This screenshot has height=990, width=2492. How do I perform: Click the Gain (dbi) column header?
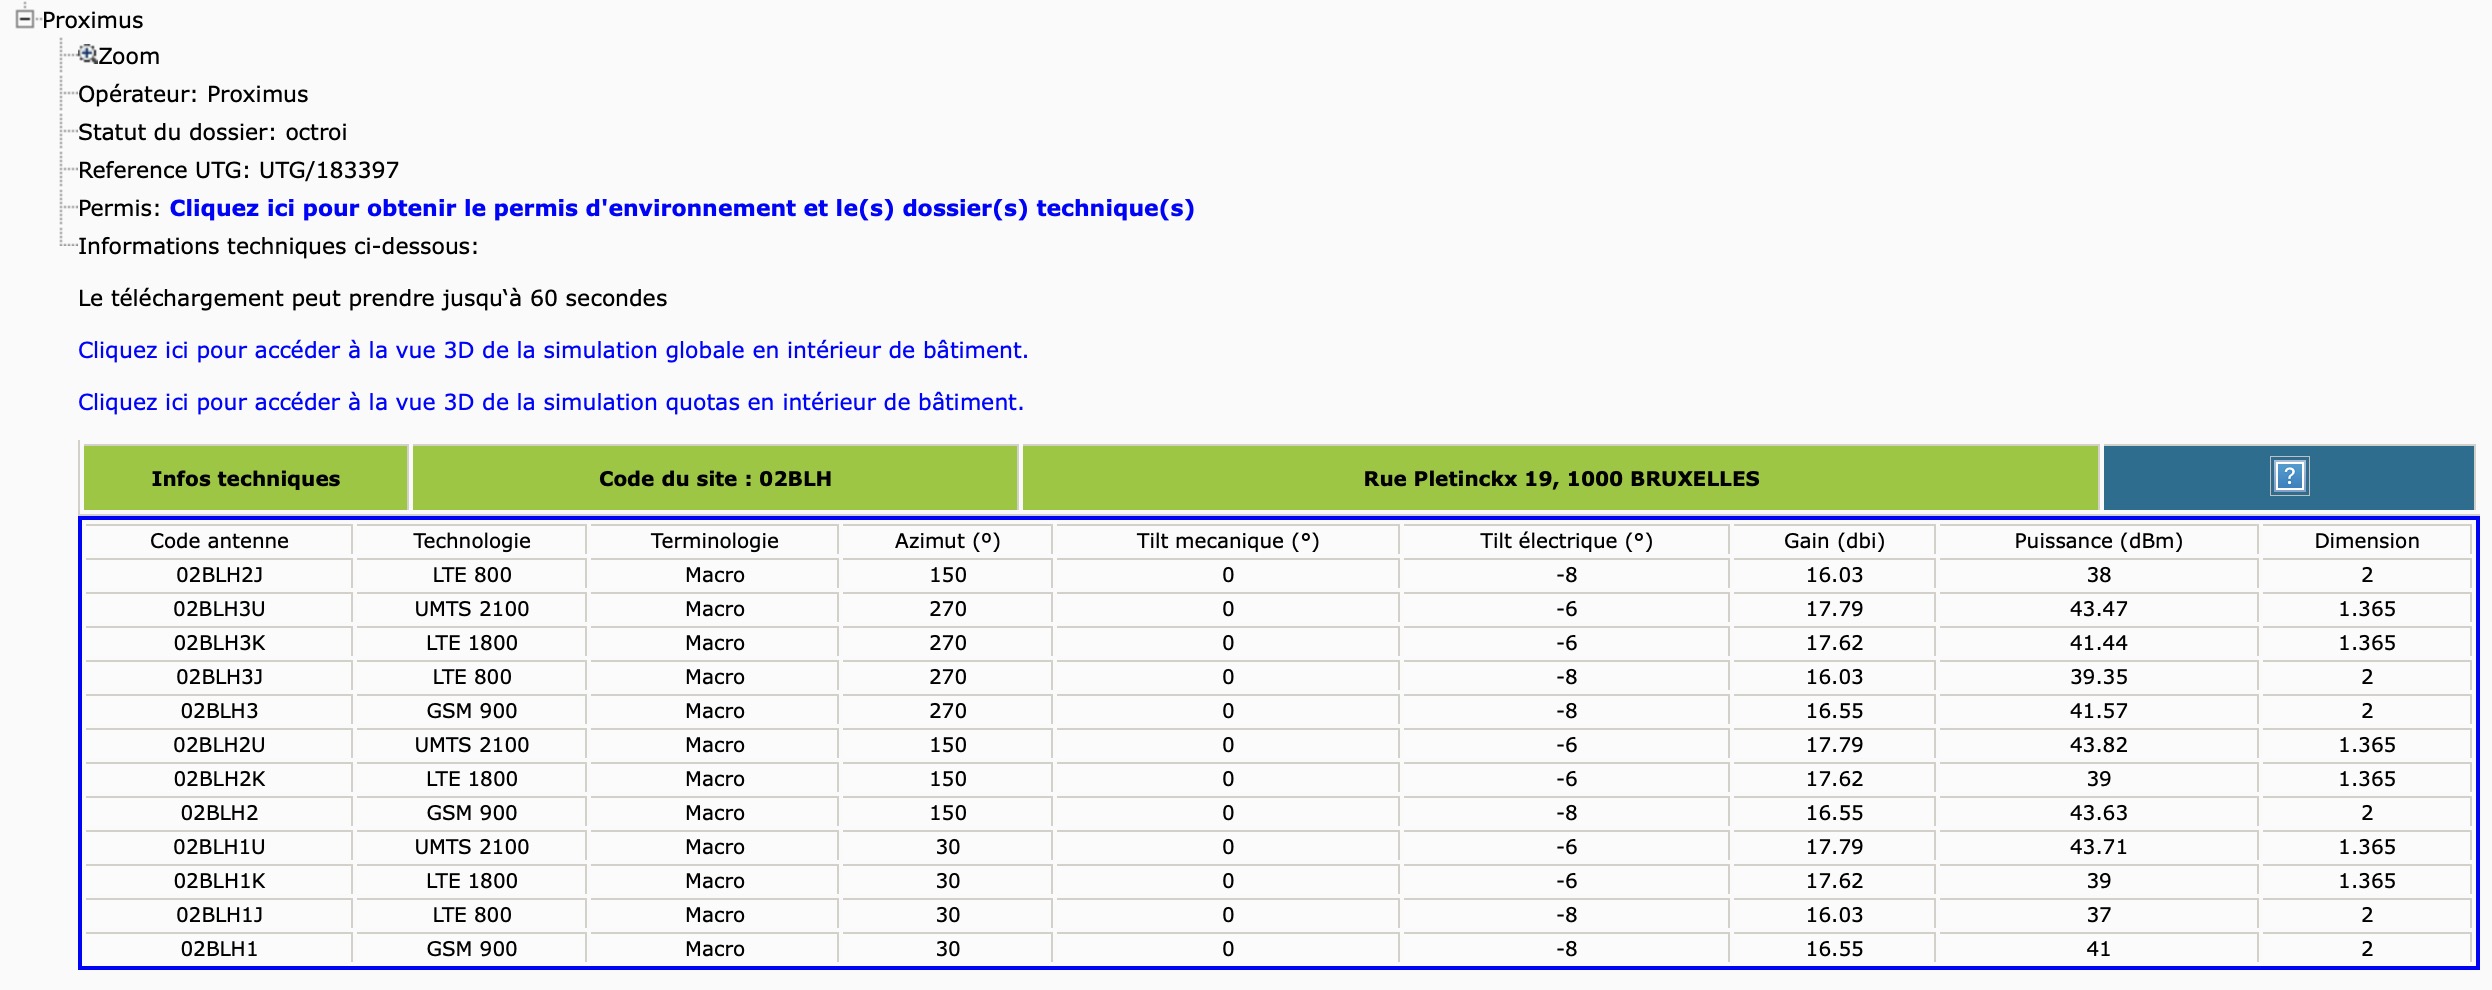1834,541
